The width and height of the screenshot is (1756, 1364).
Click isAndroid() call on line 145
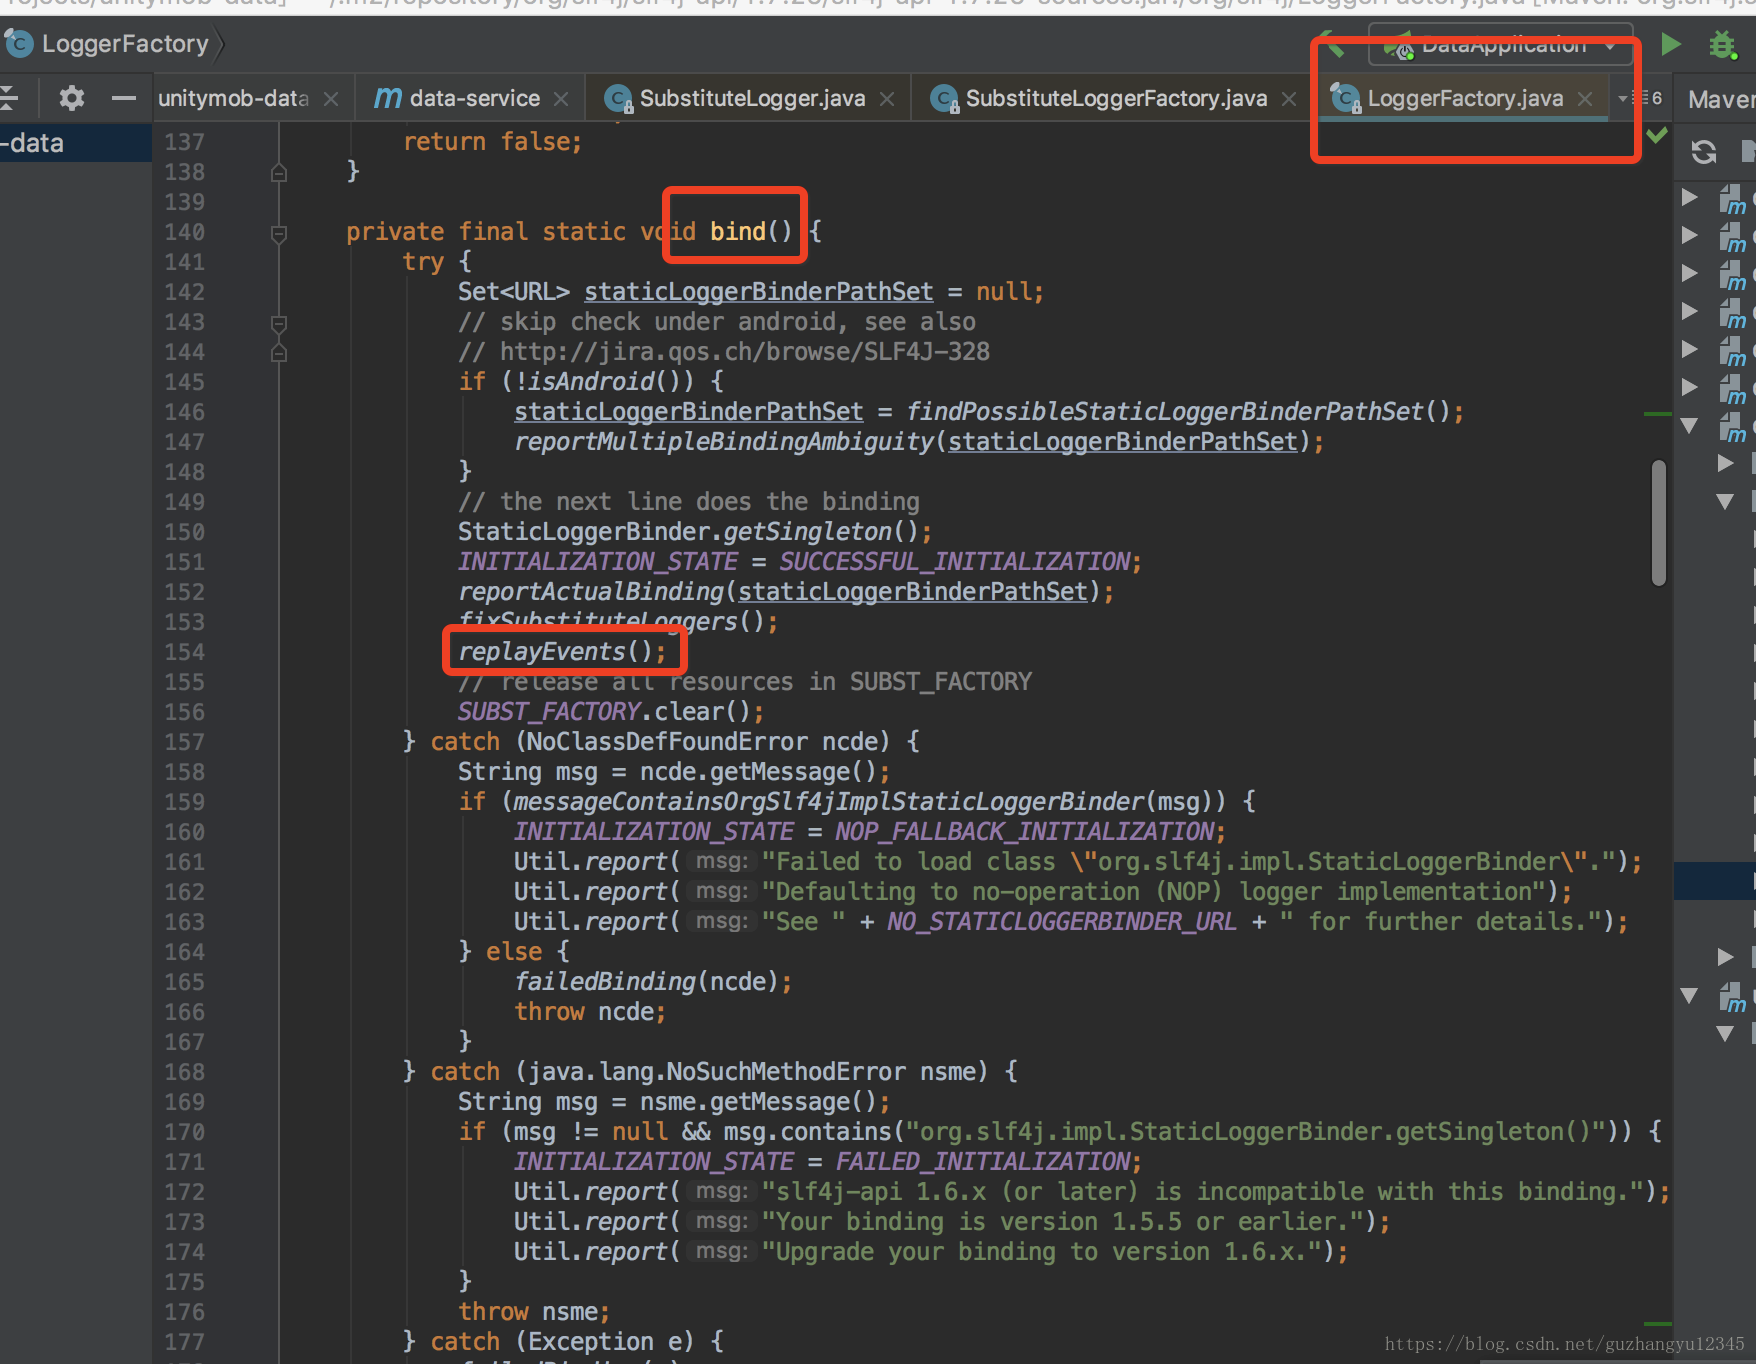(x=604, y=382)
